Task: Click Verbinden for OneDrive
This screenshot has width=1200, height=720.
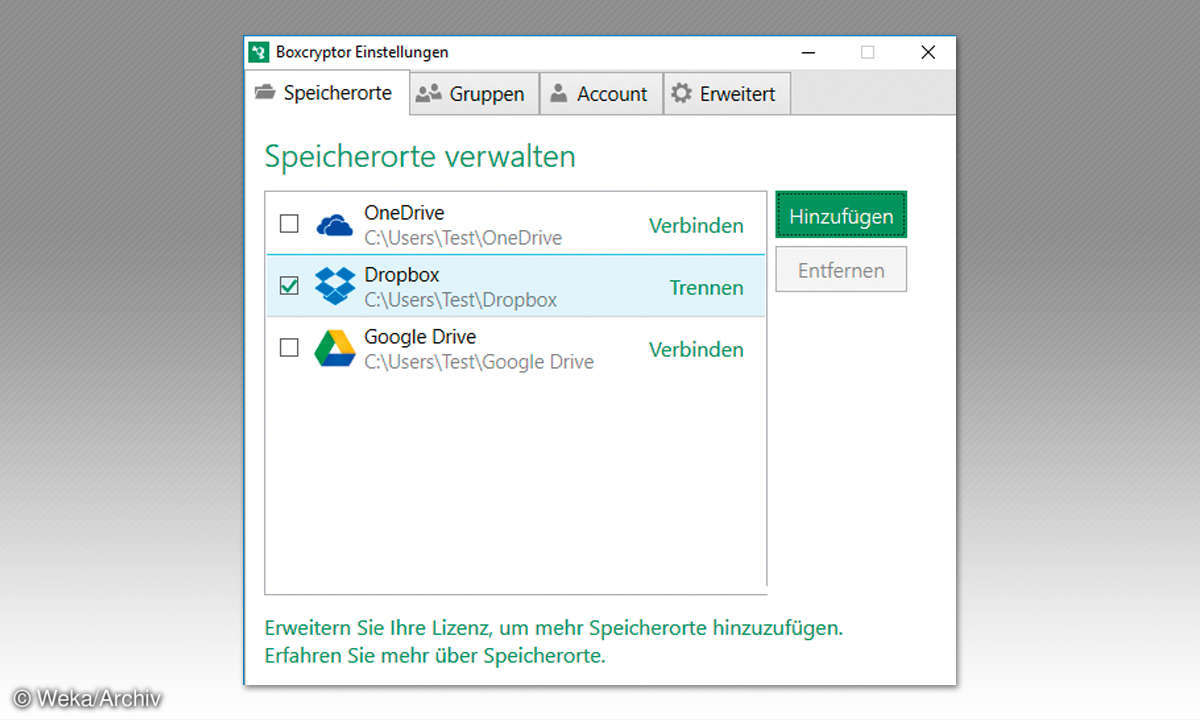Action: [x=696, y=226]
